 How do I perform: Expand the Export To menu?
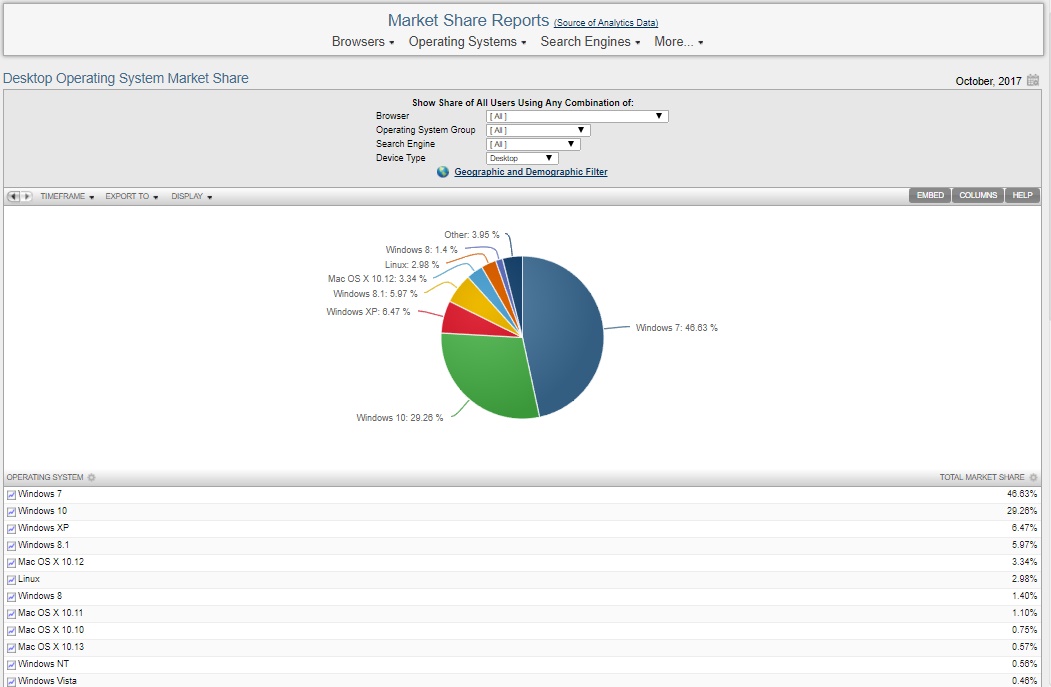point(131,196)
